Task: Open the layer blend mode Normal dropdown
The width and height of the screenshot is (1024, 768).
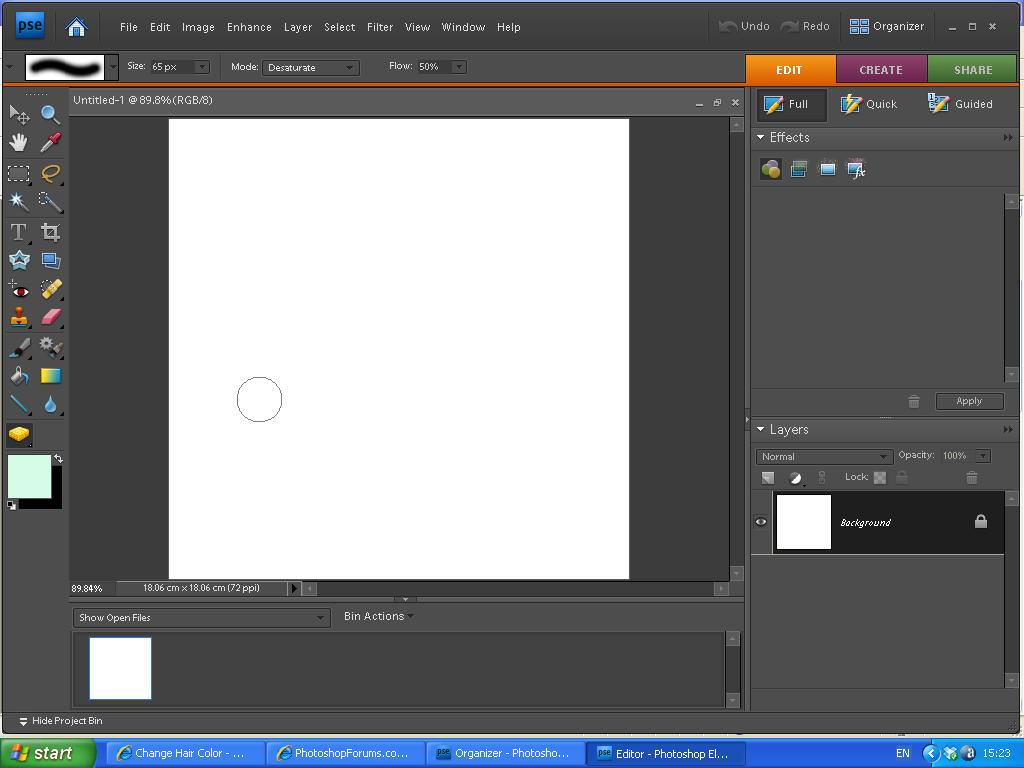Action: tap(823, 457)
